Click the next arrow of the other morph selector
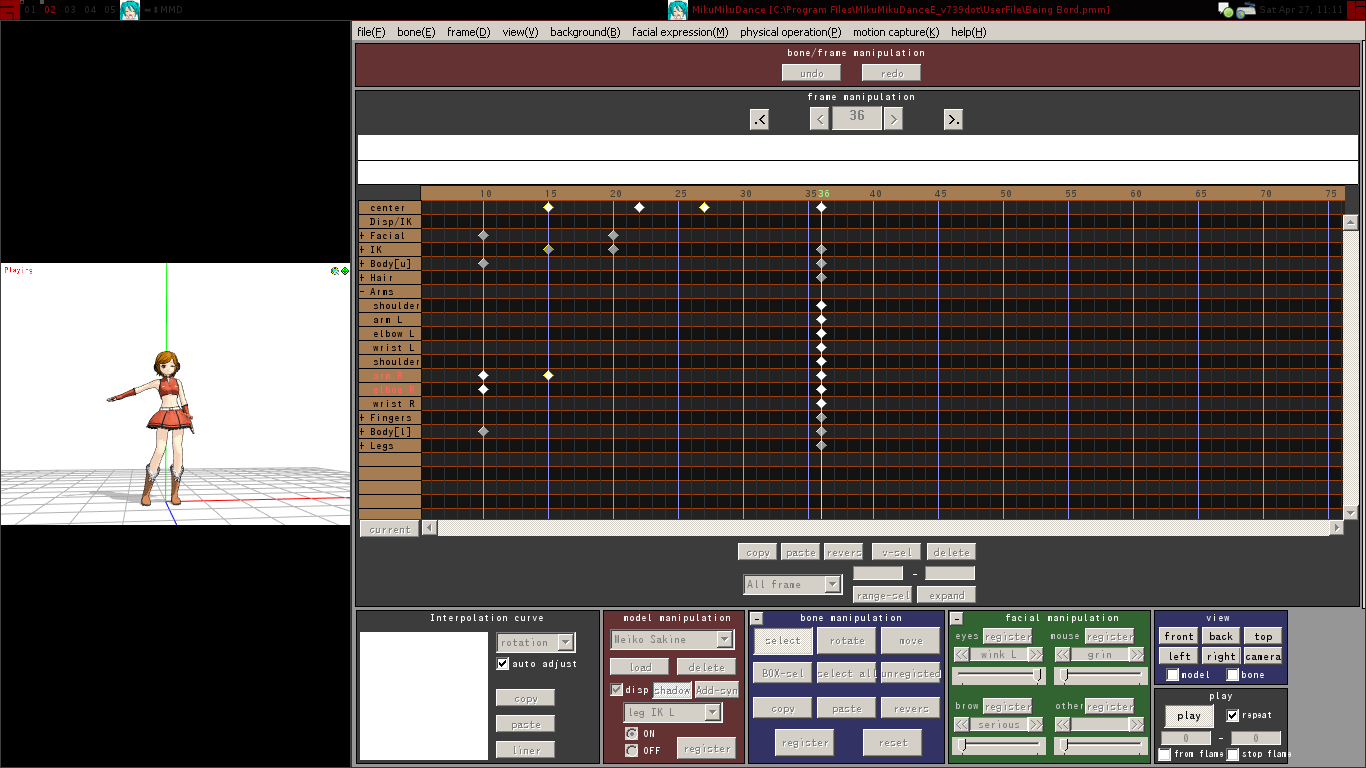The image size is (1366, 768). tap(1136, 725)
